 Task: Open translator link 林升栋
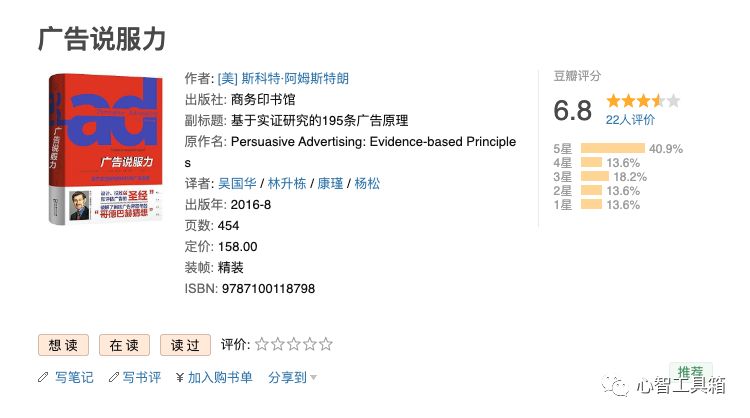click(x=286, y=183)
